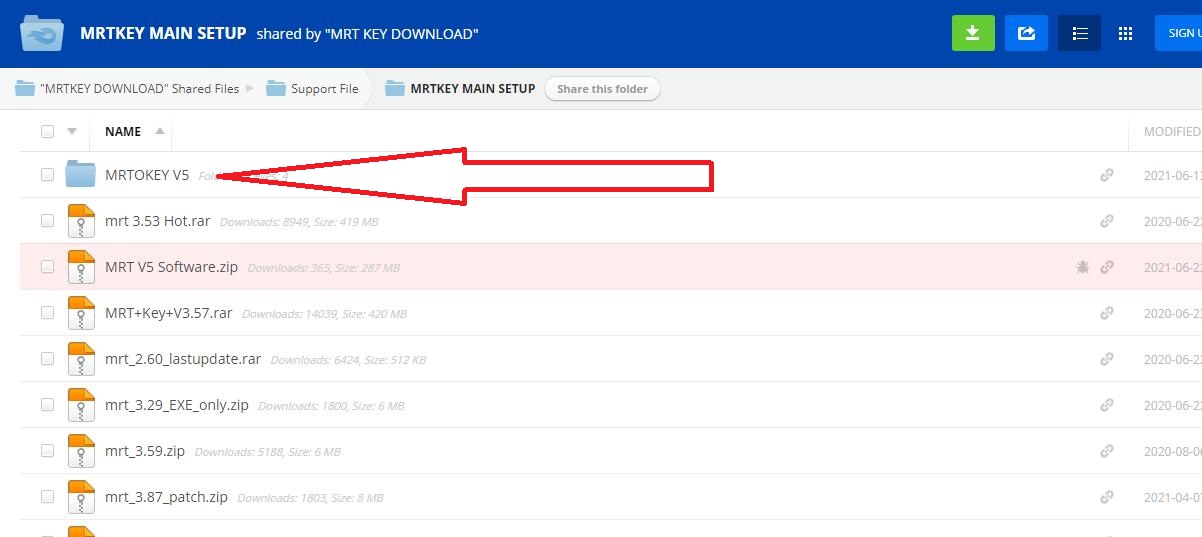Check the box for MRT V5 Software.zip
Image resolution: width=1202 pixels, height=537 pixels.
pyautogui.click(x=47, y=267)
